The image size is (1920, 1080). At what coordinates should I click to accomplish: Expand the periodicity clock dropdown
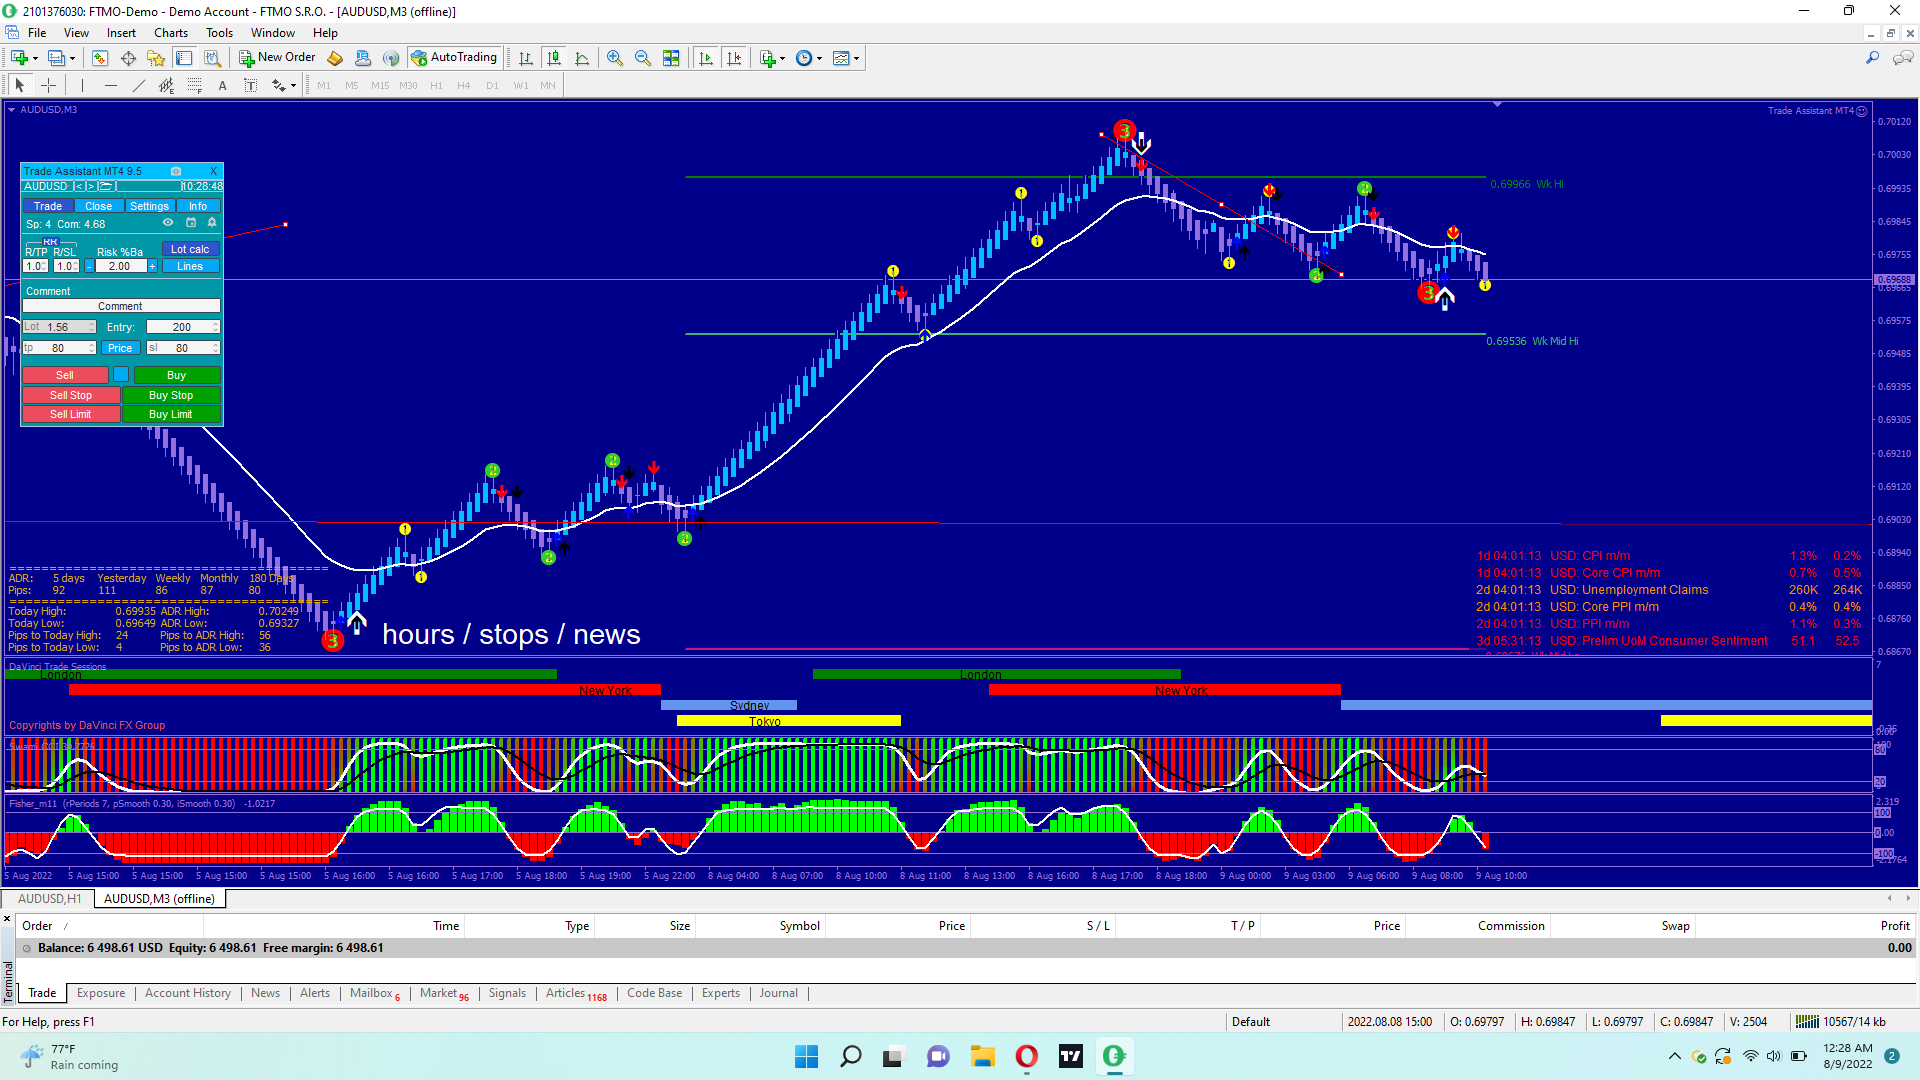820,59
